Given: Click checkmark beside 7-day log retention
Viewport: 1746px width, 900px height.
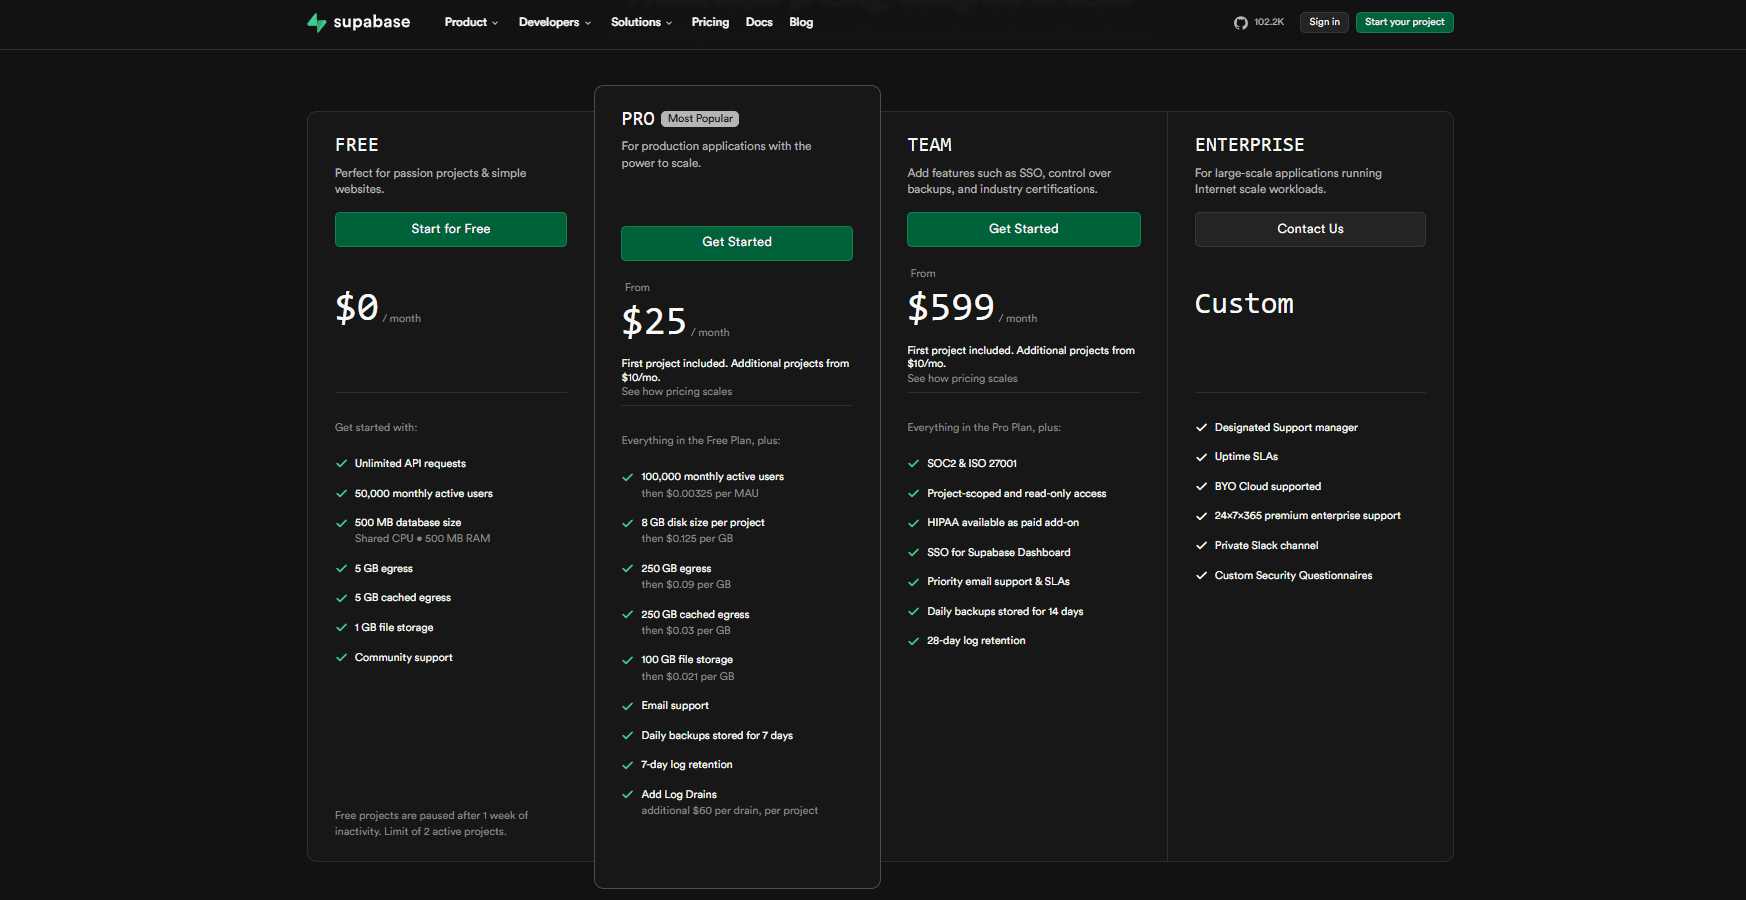Looking at the screenshot, I should 627,765.
